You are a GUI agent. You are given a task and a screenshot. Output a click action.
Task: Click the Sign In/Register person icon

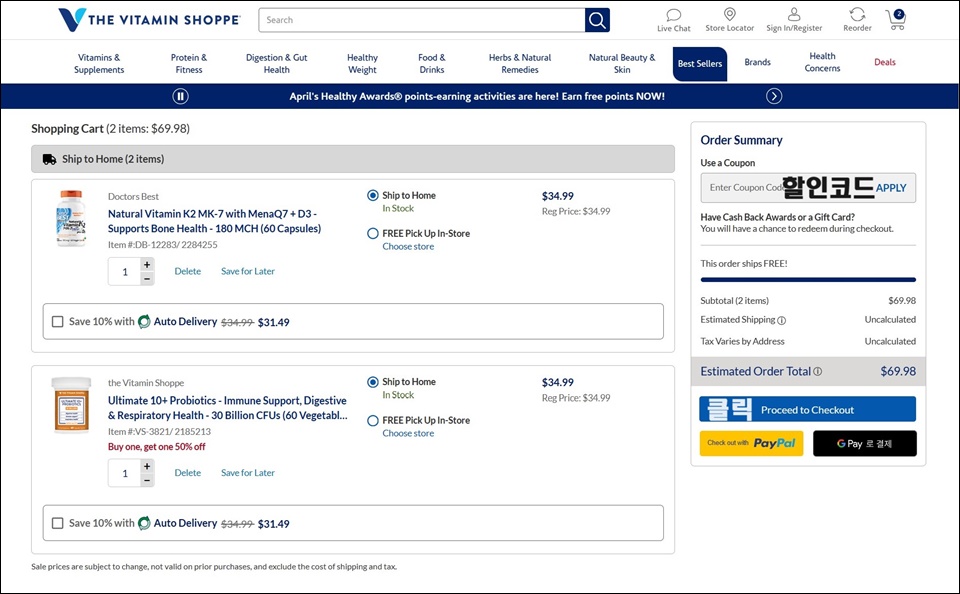(x=794, y=14)
